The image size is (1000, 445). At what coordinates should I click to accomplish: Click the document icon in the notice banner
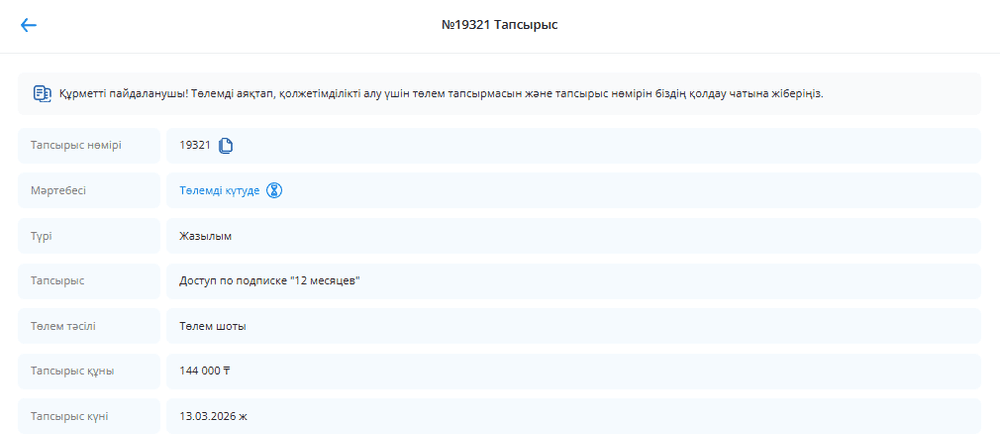tap(42, 93)
